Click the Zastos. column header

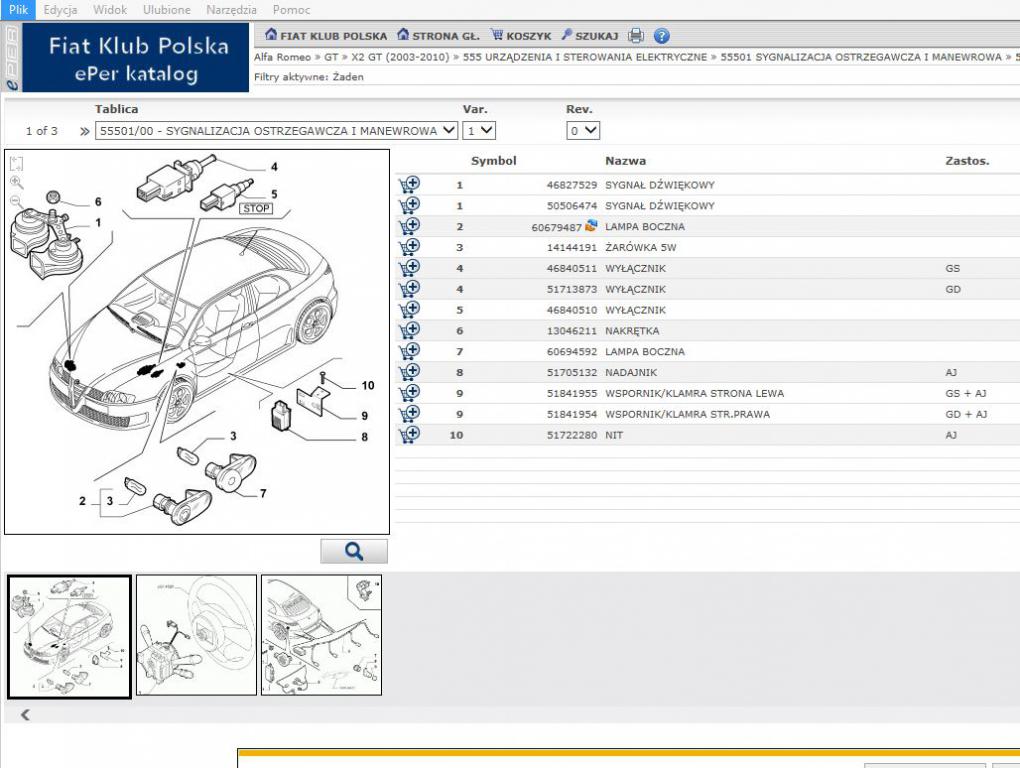[967, 161]
